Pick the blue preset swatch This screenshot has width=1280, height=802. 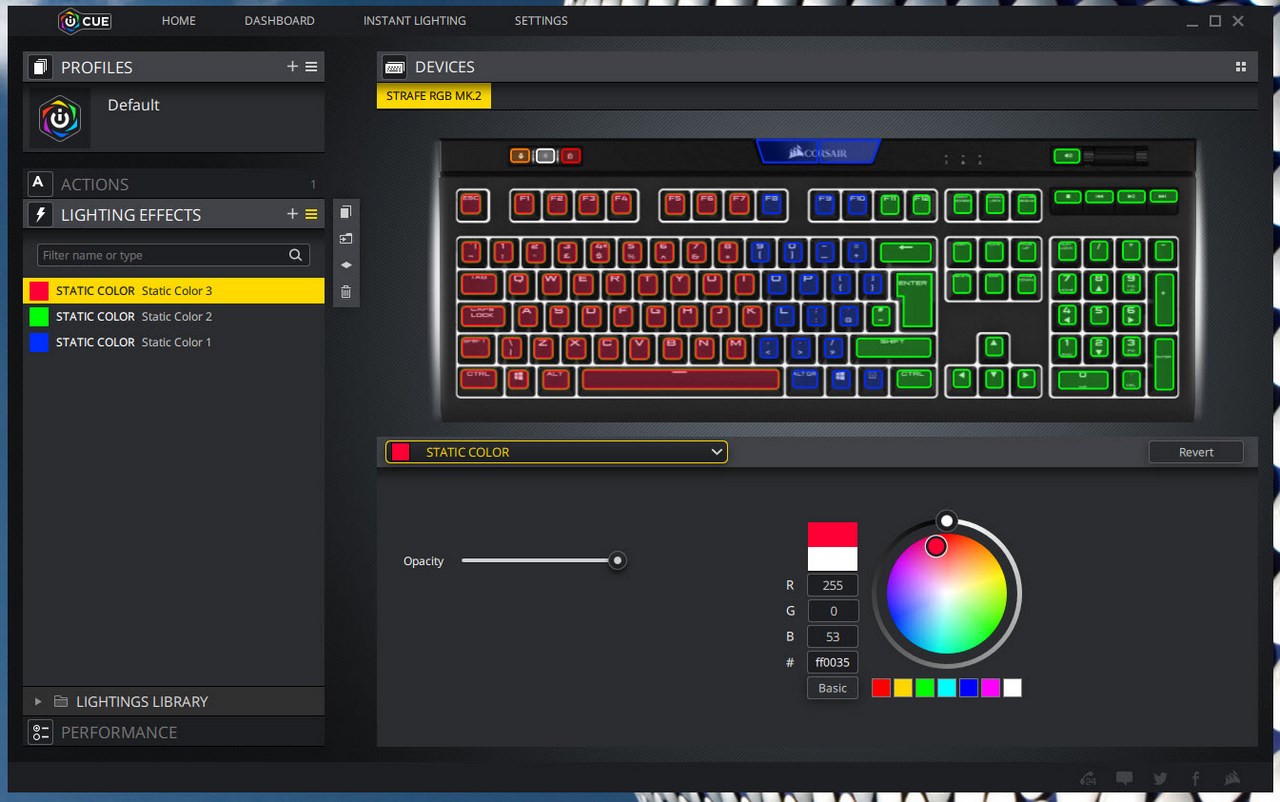point(969,688)
